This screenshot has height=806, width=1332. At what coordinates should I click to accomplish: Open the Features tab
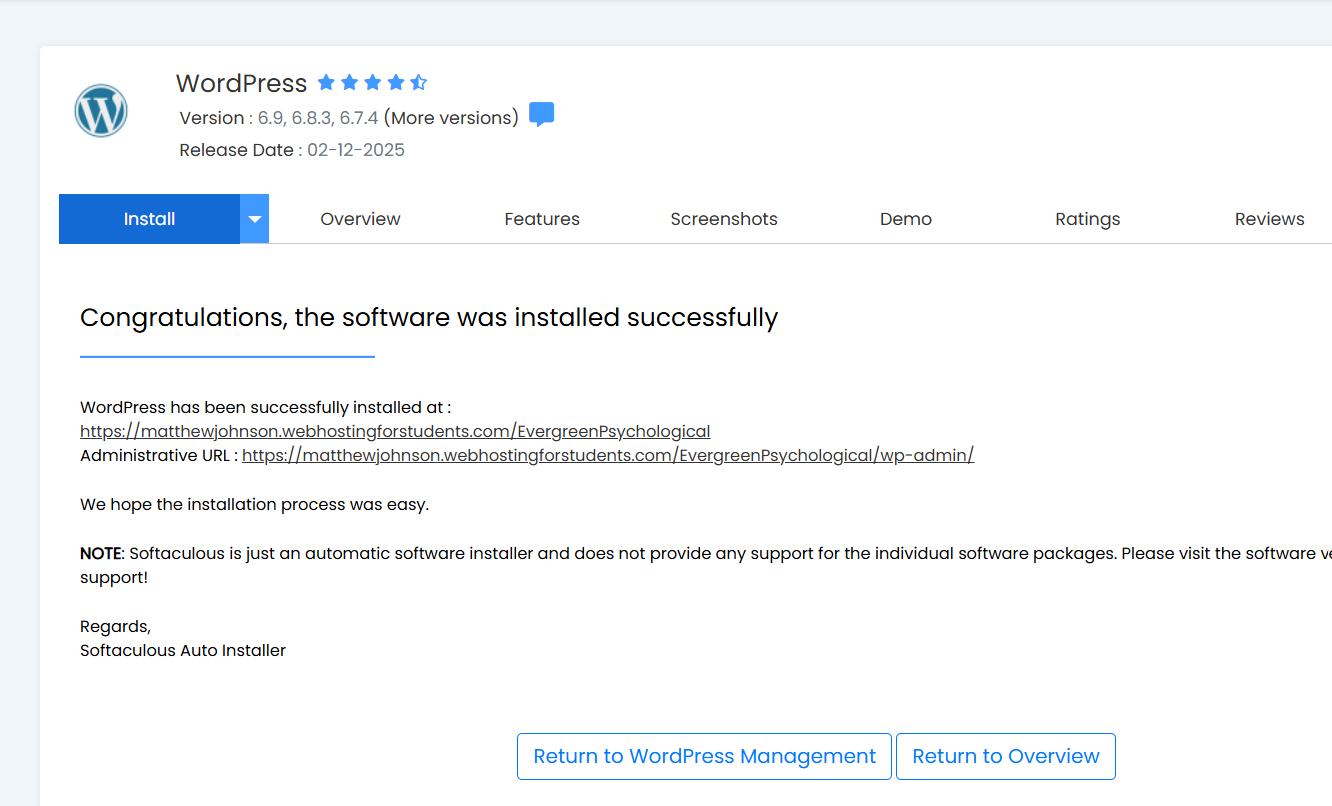pos(542,219)
